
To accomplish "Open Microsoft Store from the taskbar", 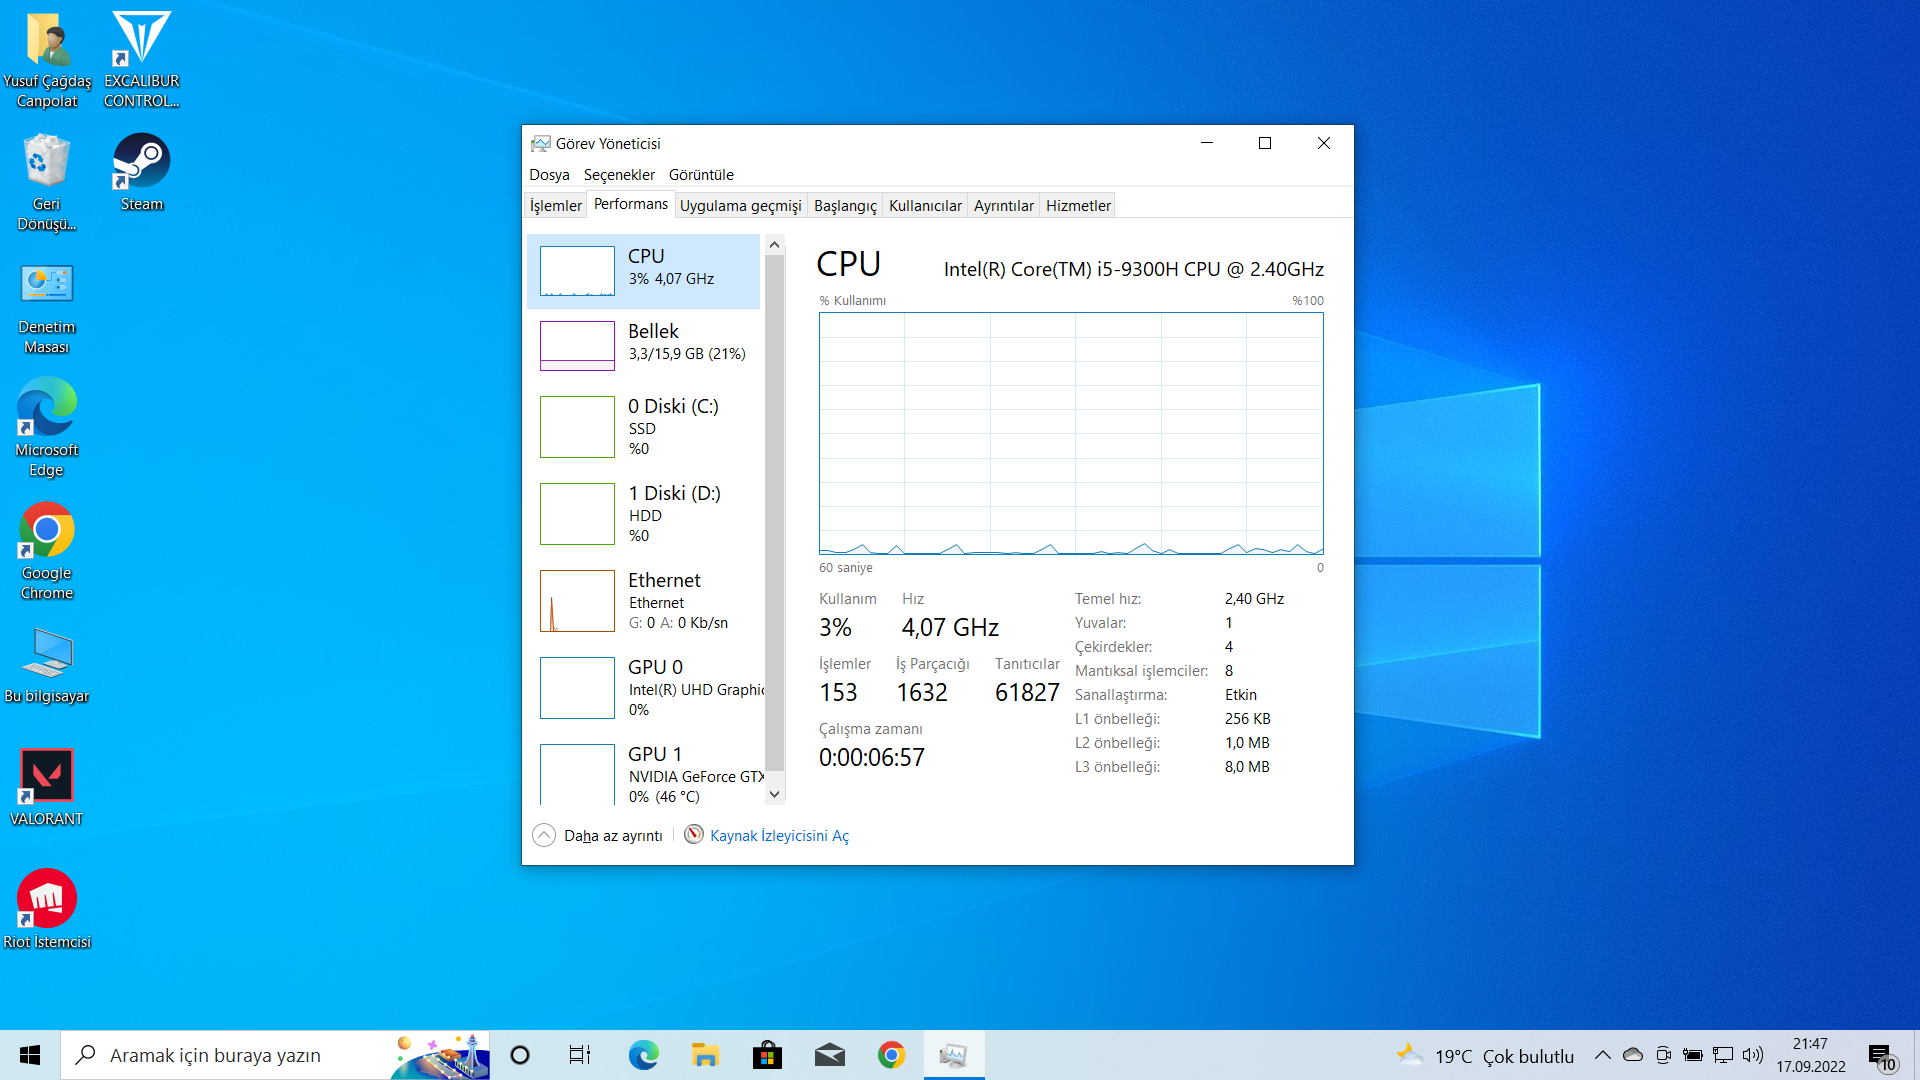I will pos(767,1055).
